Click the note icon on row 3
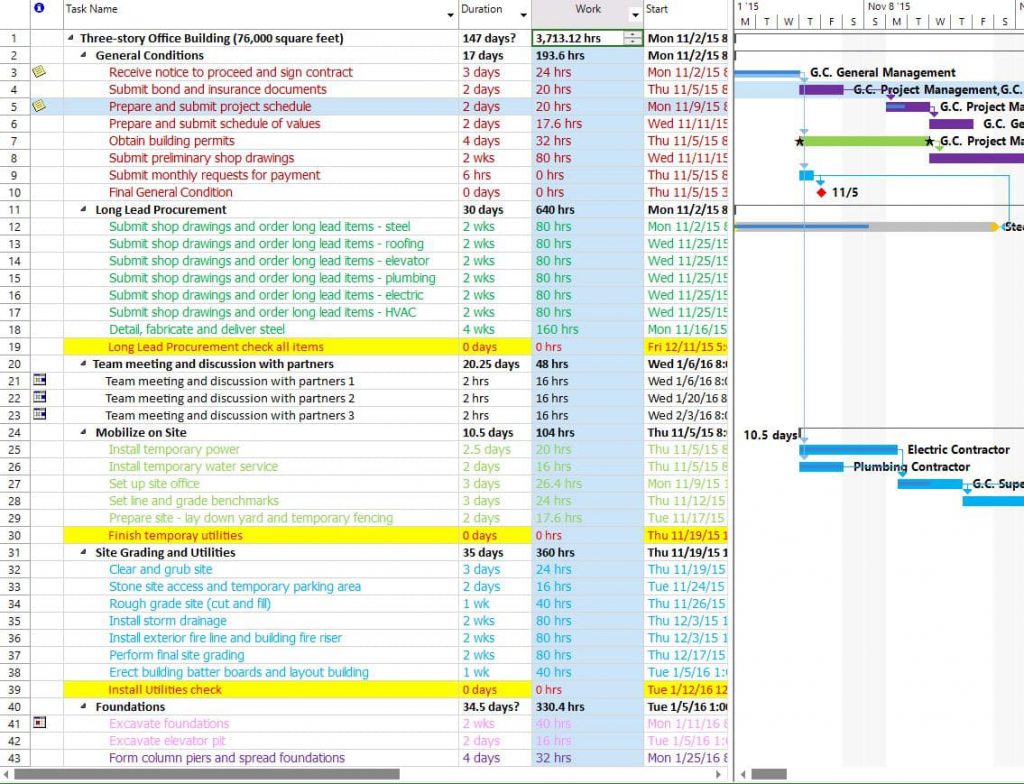Viewport: 1024px width, 784px height. pos(39,72)
